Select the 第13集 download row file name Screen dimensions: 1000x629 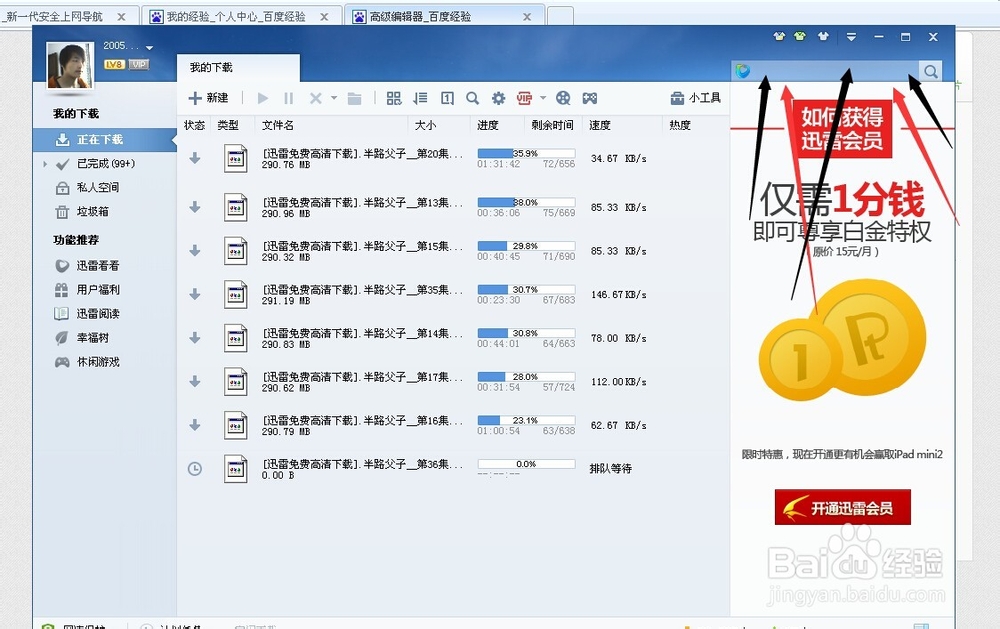pyautogui.click(x=362, y=202)
